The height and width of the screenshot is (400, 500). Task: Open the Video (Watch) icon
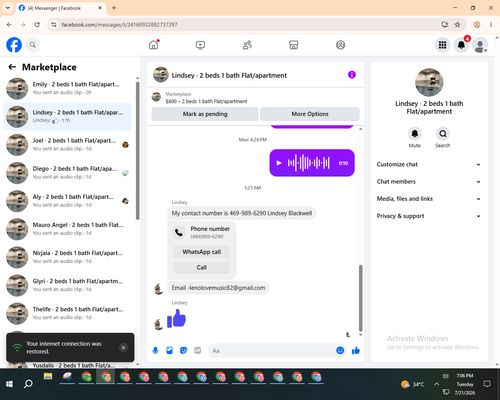click(x=200, y=45)
